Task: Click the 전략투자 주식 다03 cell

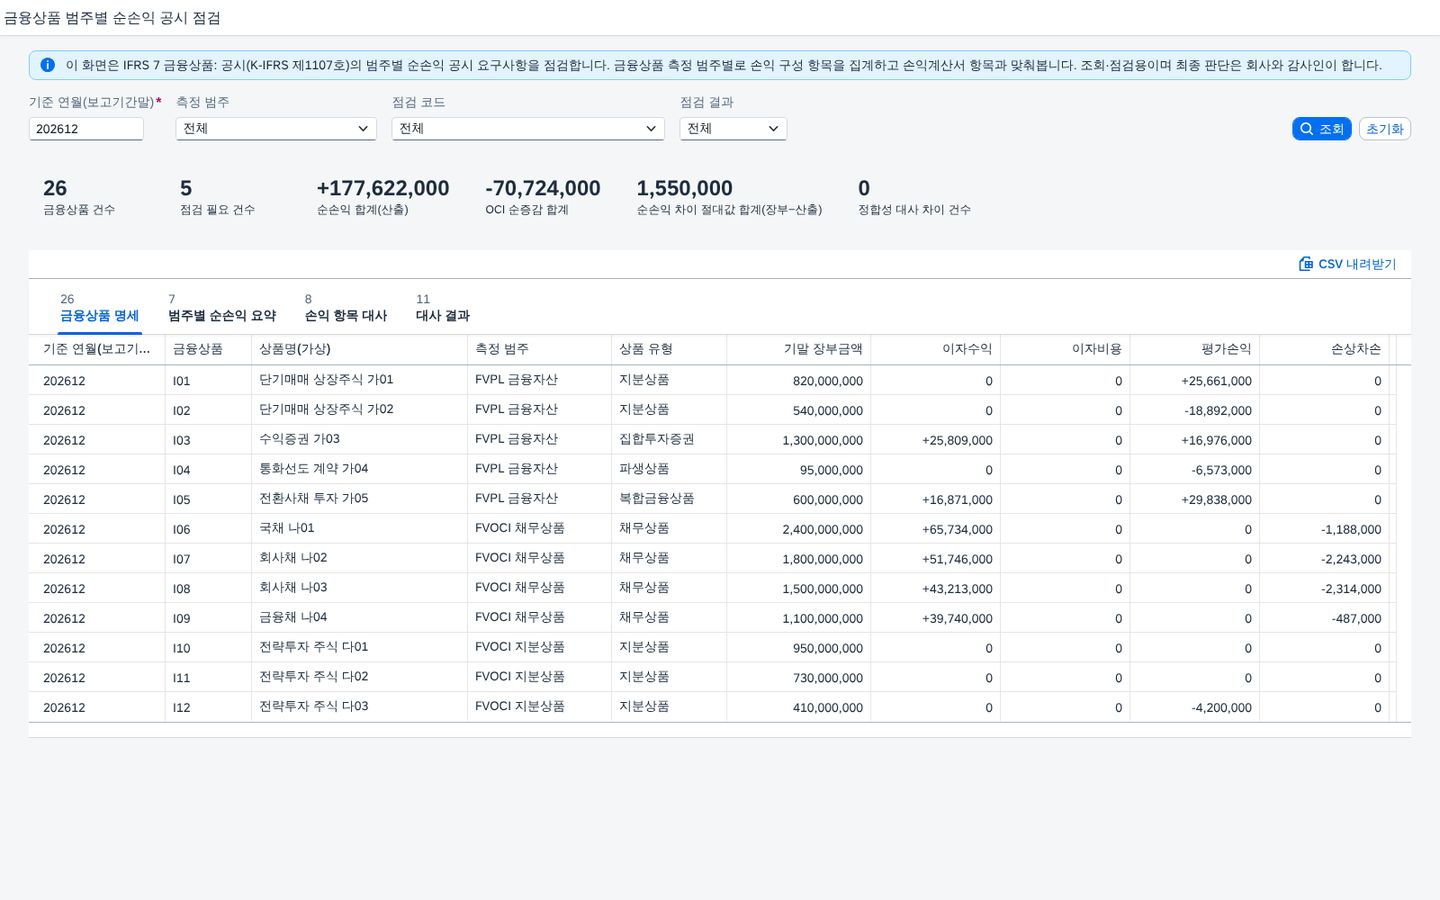Action: tap(359, 707)
